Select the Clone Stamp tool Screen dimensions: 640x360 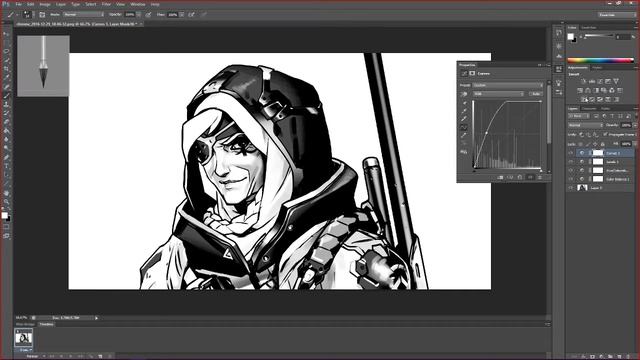tap(6, 104)
